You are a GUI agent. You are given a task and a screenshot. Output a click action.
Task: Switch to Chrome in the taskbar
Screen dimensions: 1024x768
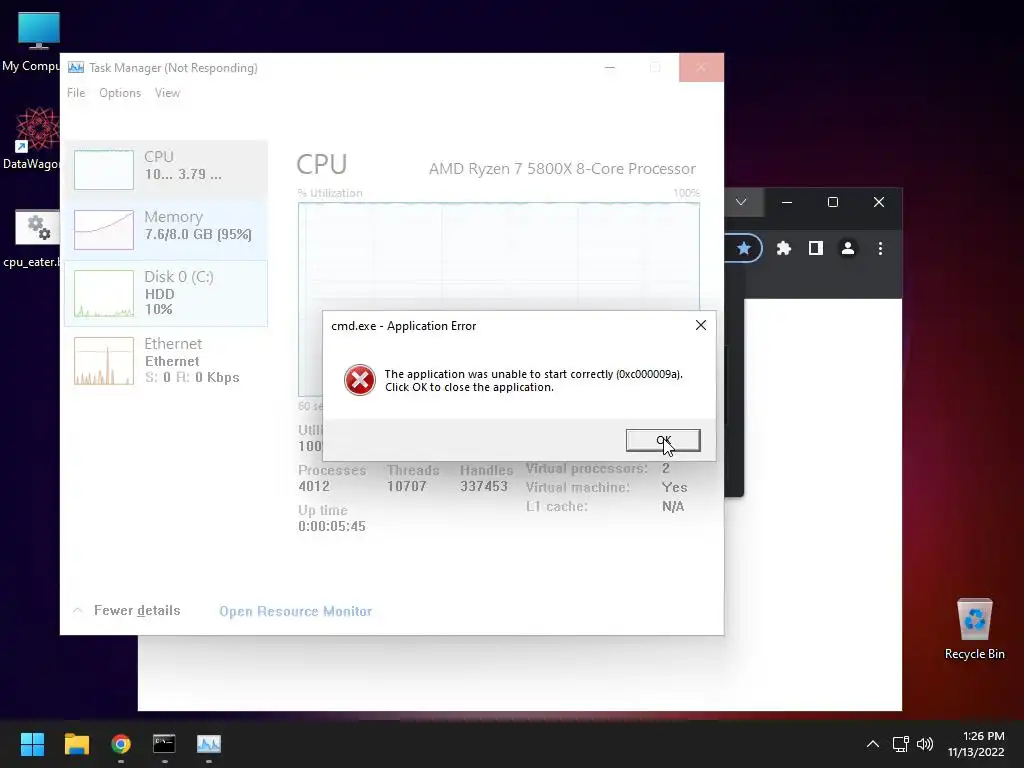click(x=121, y=744)
